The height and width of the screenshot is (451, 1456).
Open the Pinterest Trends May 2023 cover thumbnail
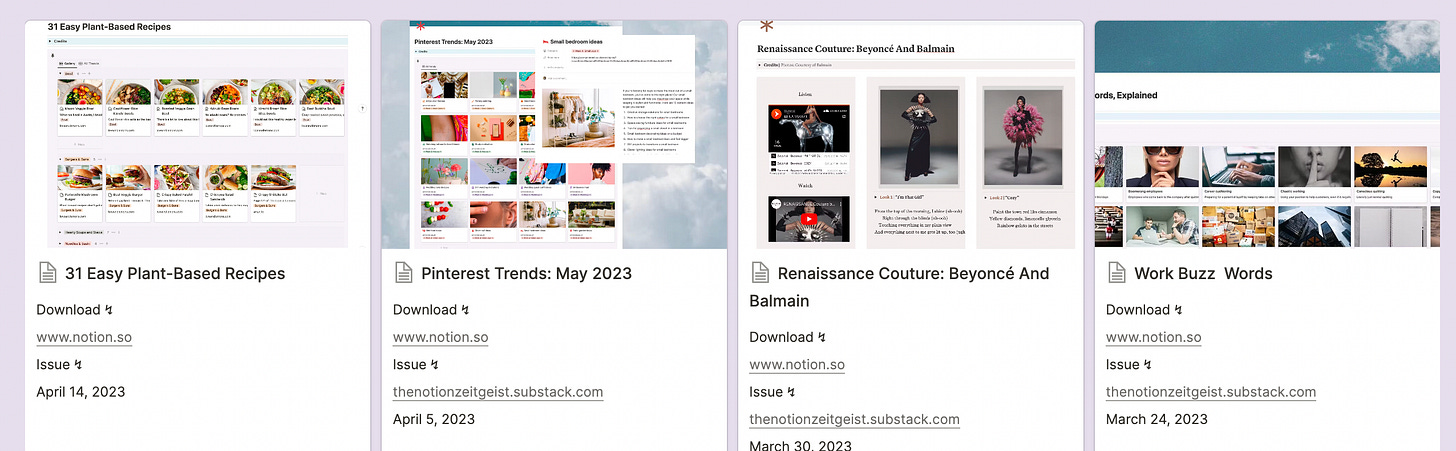pyautogui.click(x=554, y=135)
